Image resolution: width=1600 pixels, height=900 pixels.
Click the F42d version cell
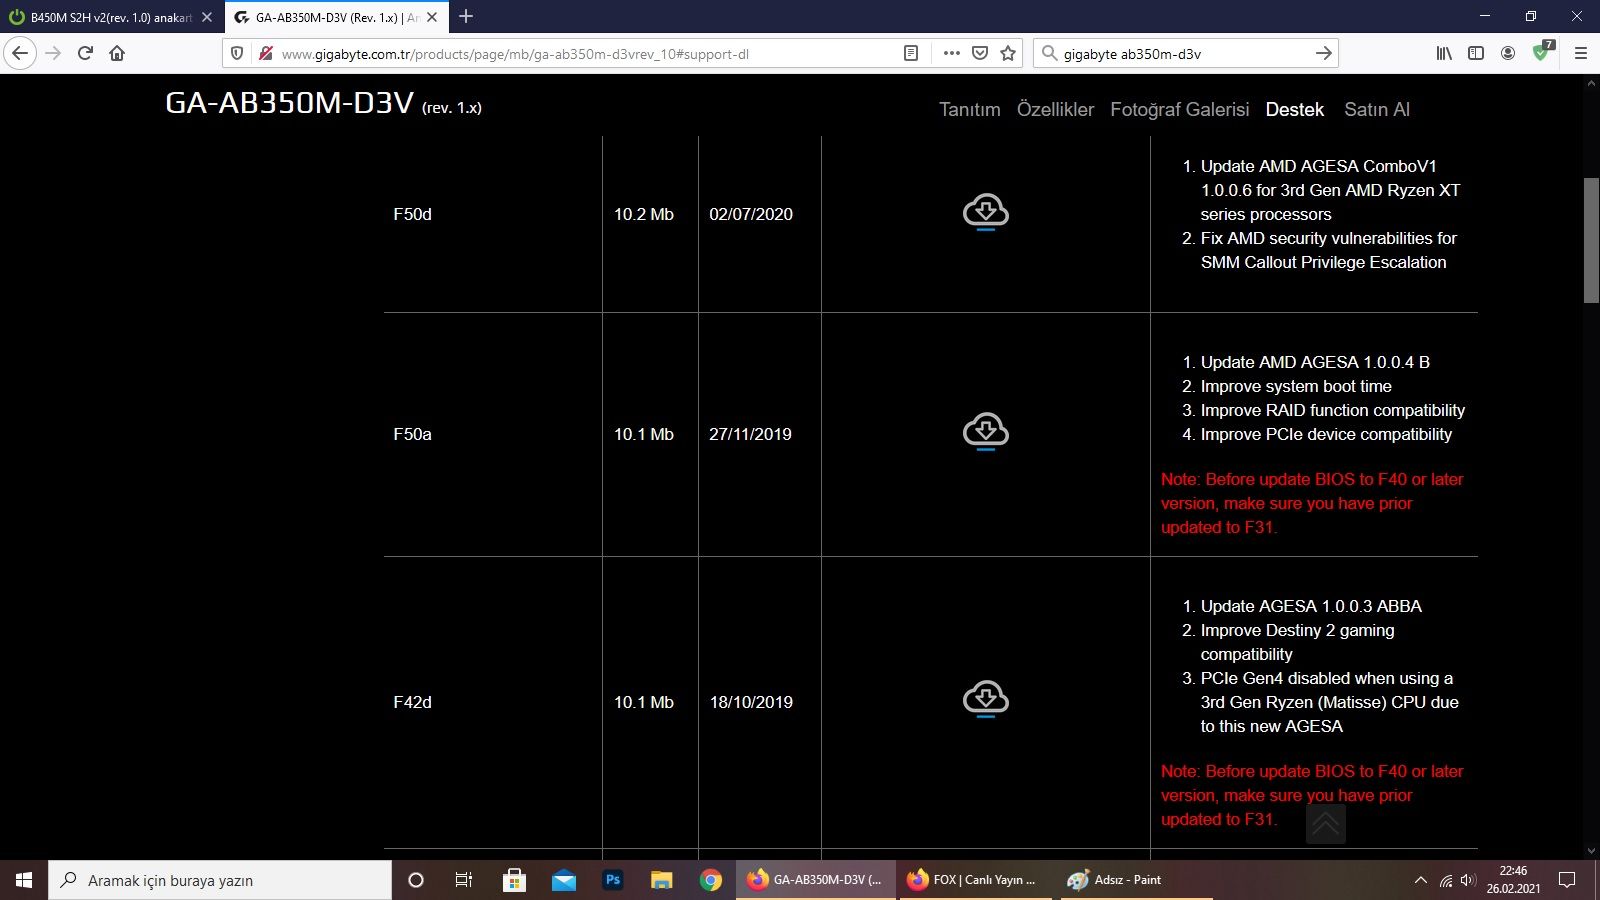point(412,702)
